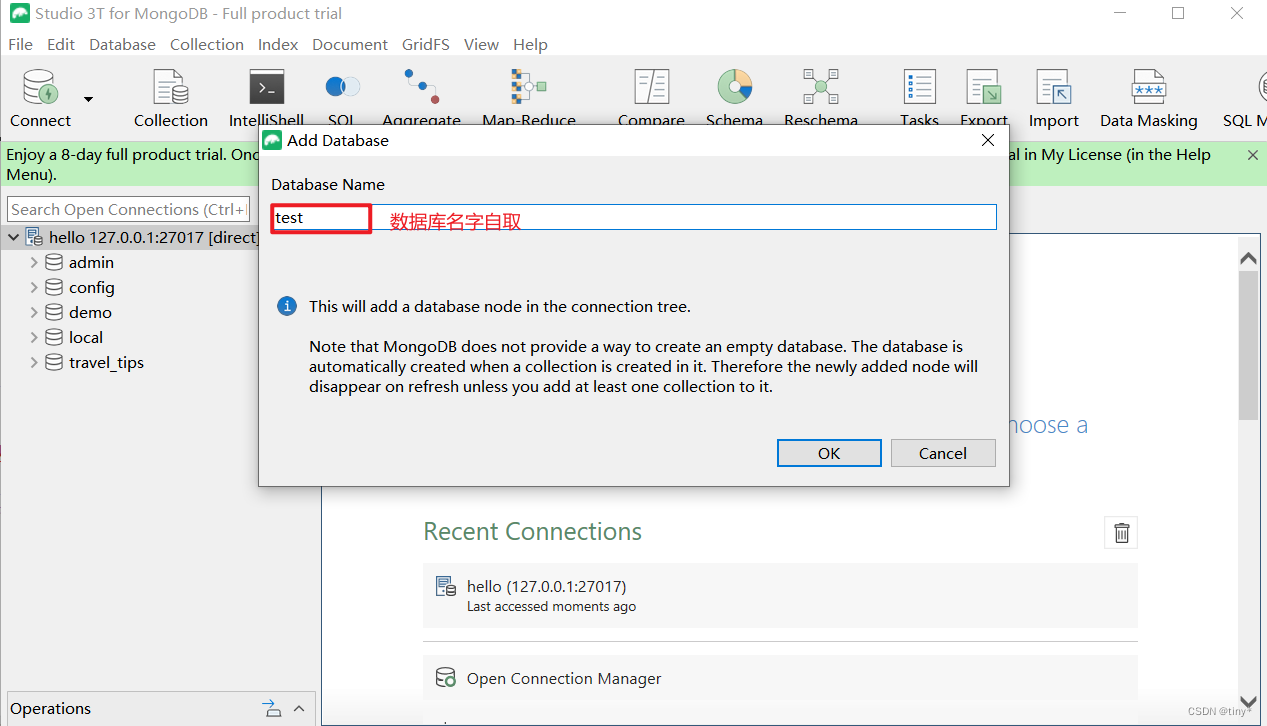Open the Connect dropdown arrow
Screen dimensions: 1267x726
coord(88,99)
